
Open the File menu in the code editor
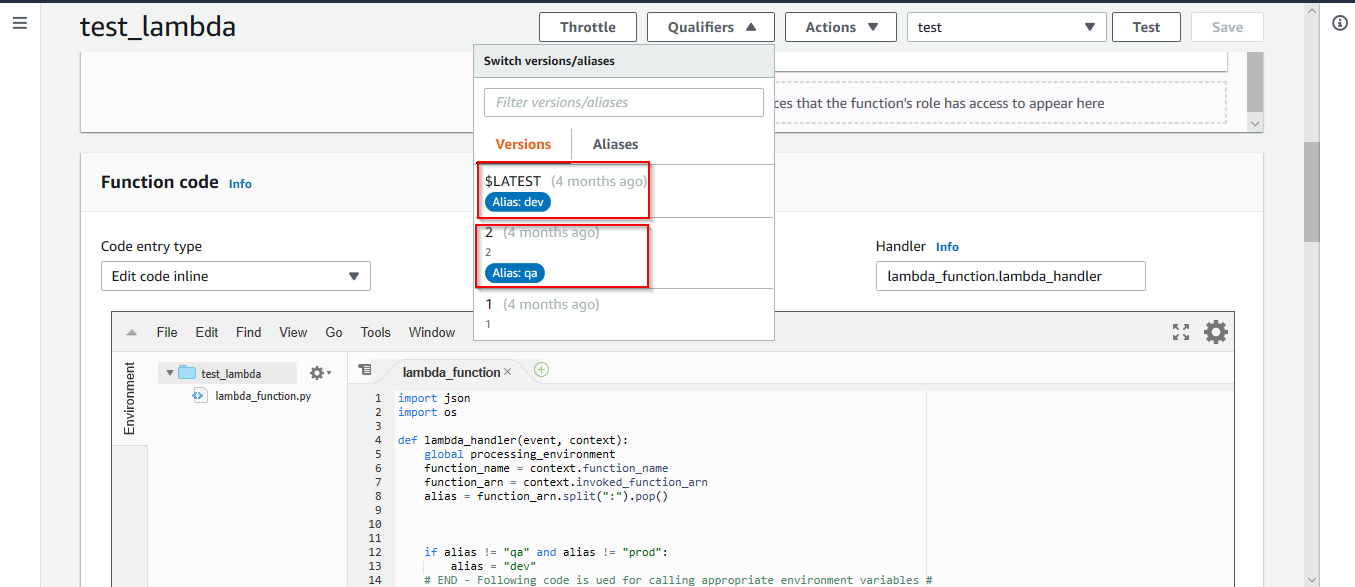click(x=166, y=331)
